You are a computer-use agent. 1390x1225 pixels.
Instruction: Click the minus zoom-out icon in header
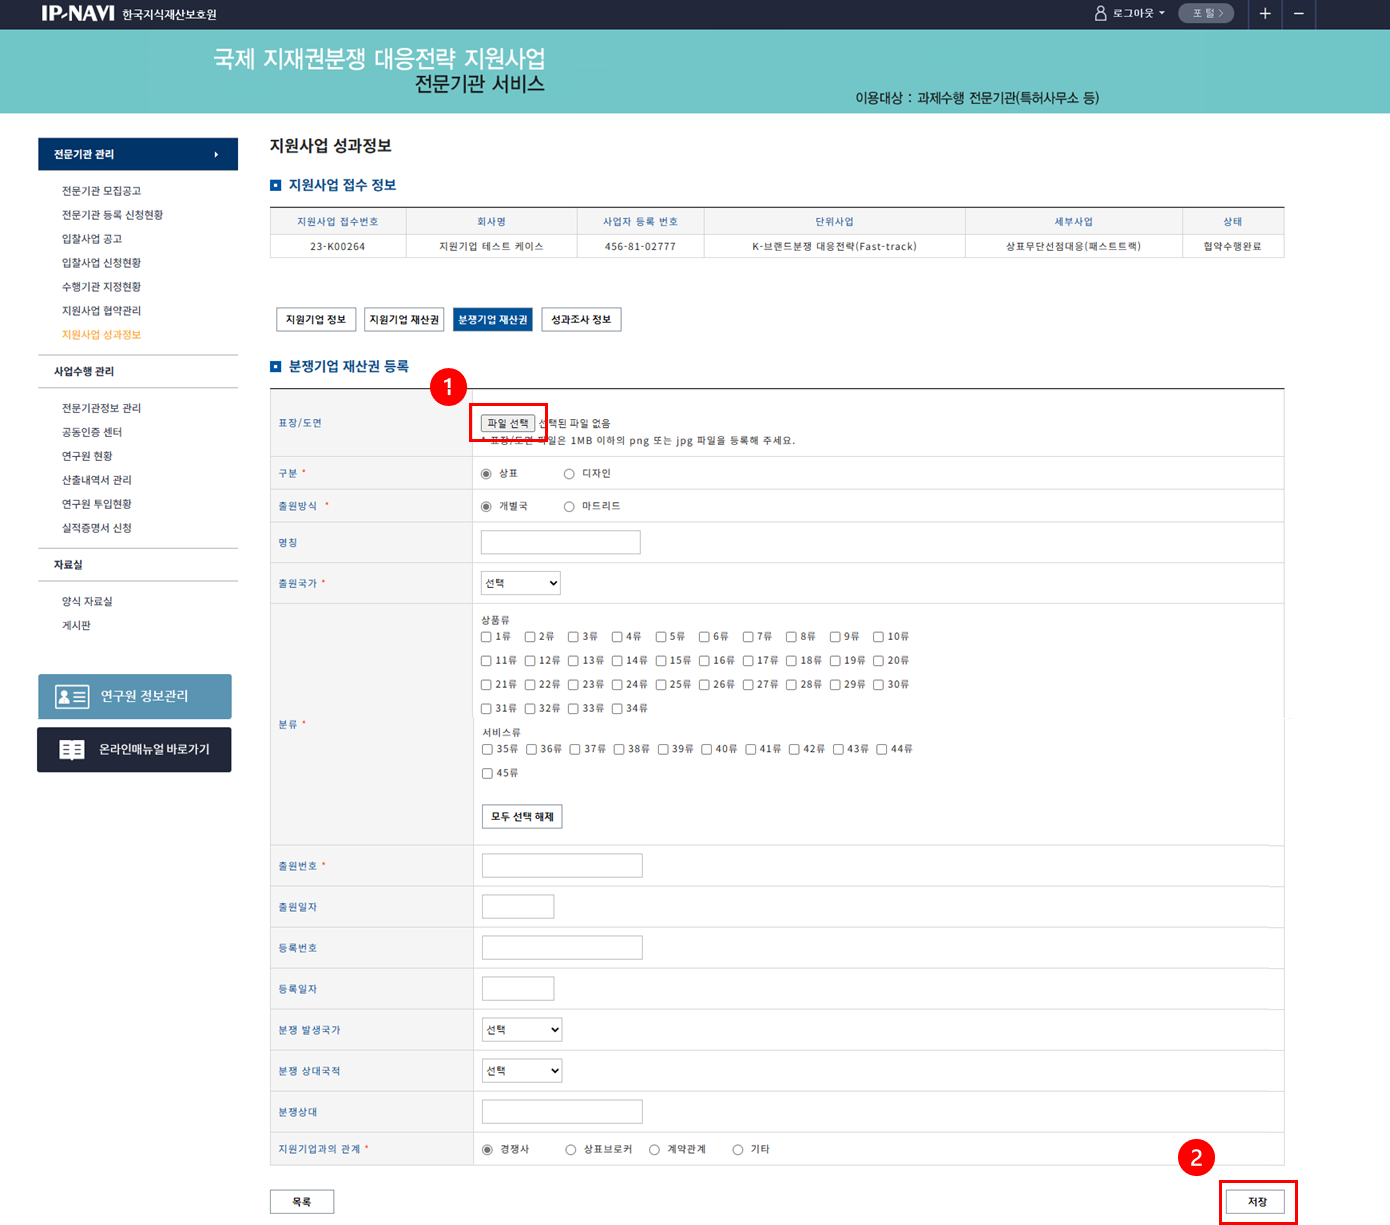(1299, 13)
